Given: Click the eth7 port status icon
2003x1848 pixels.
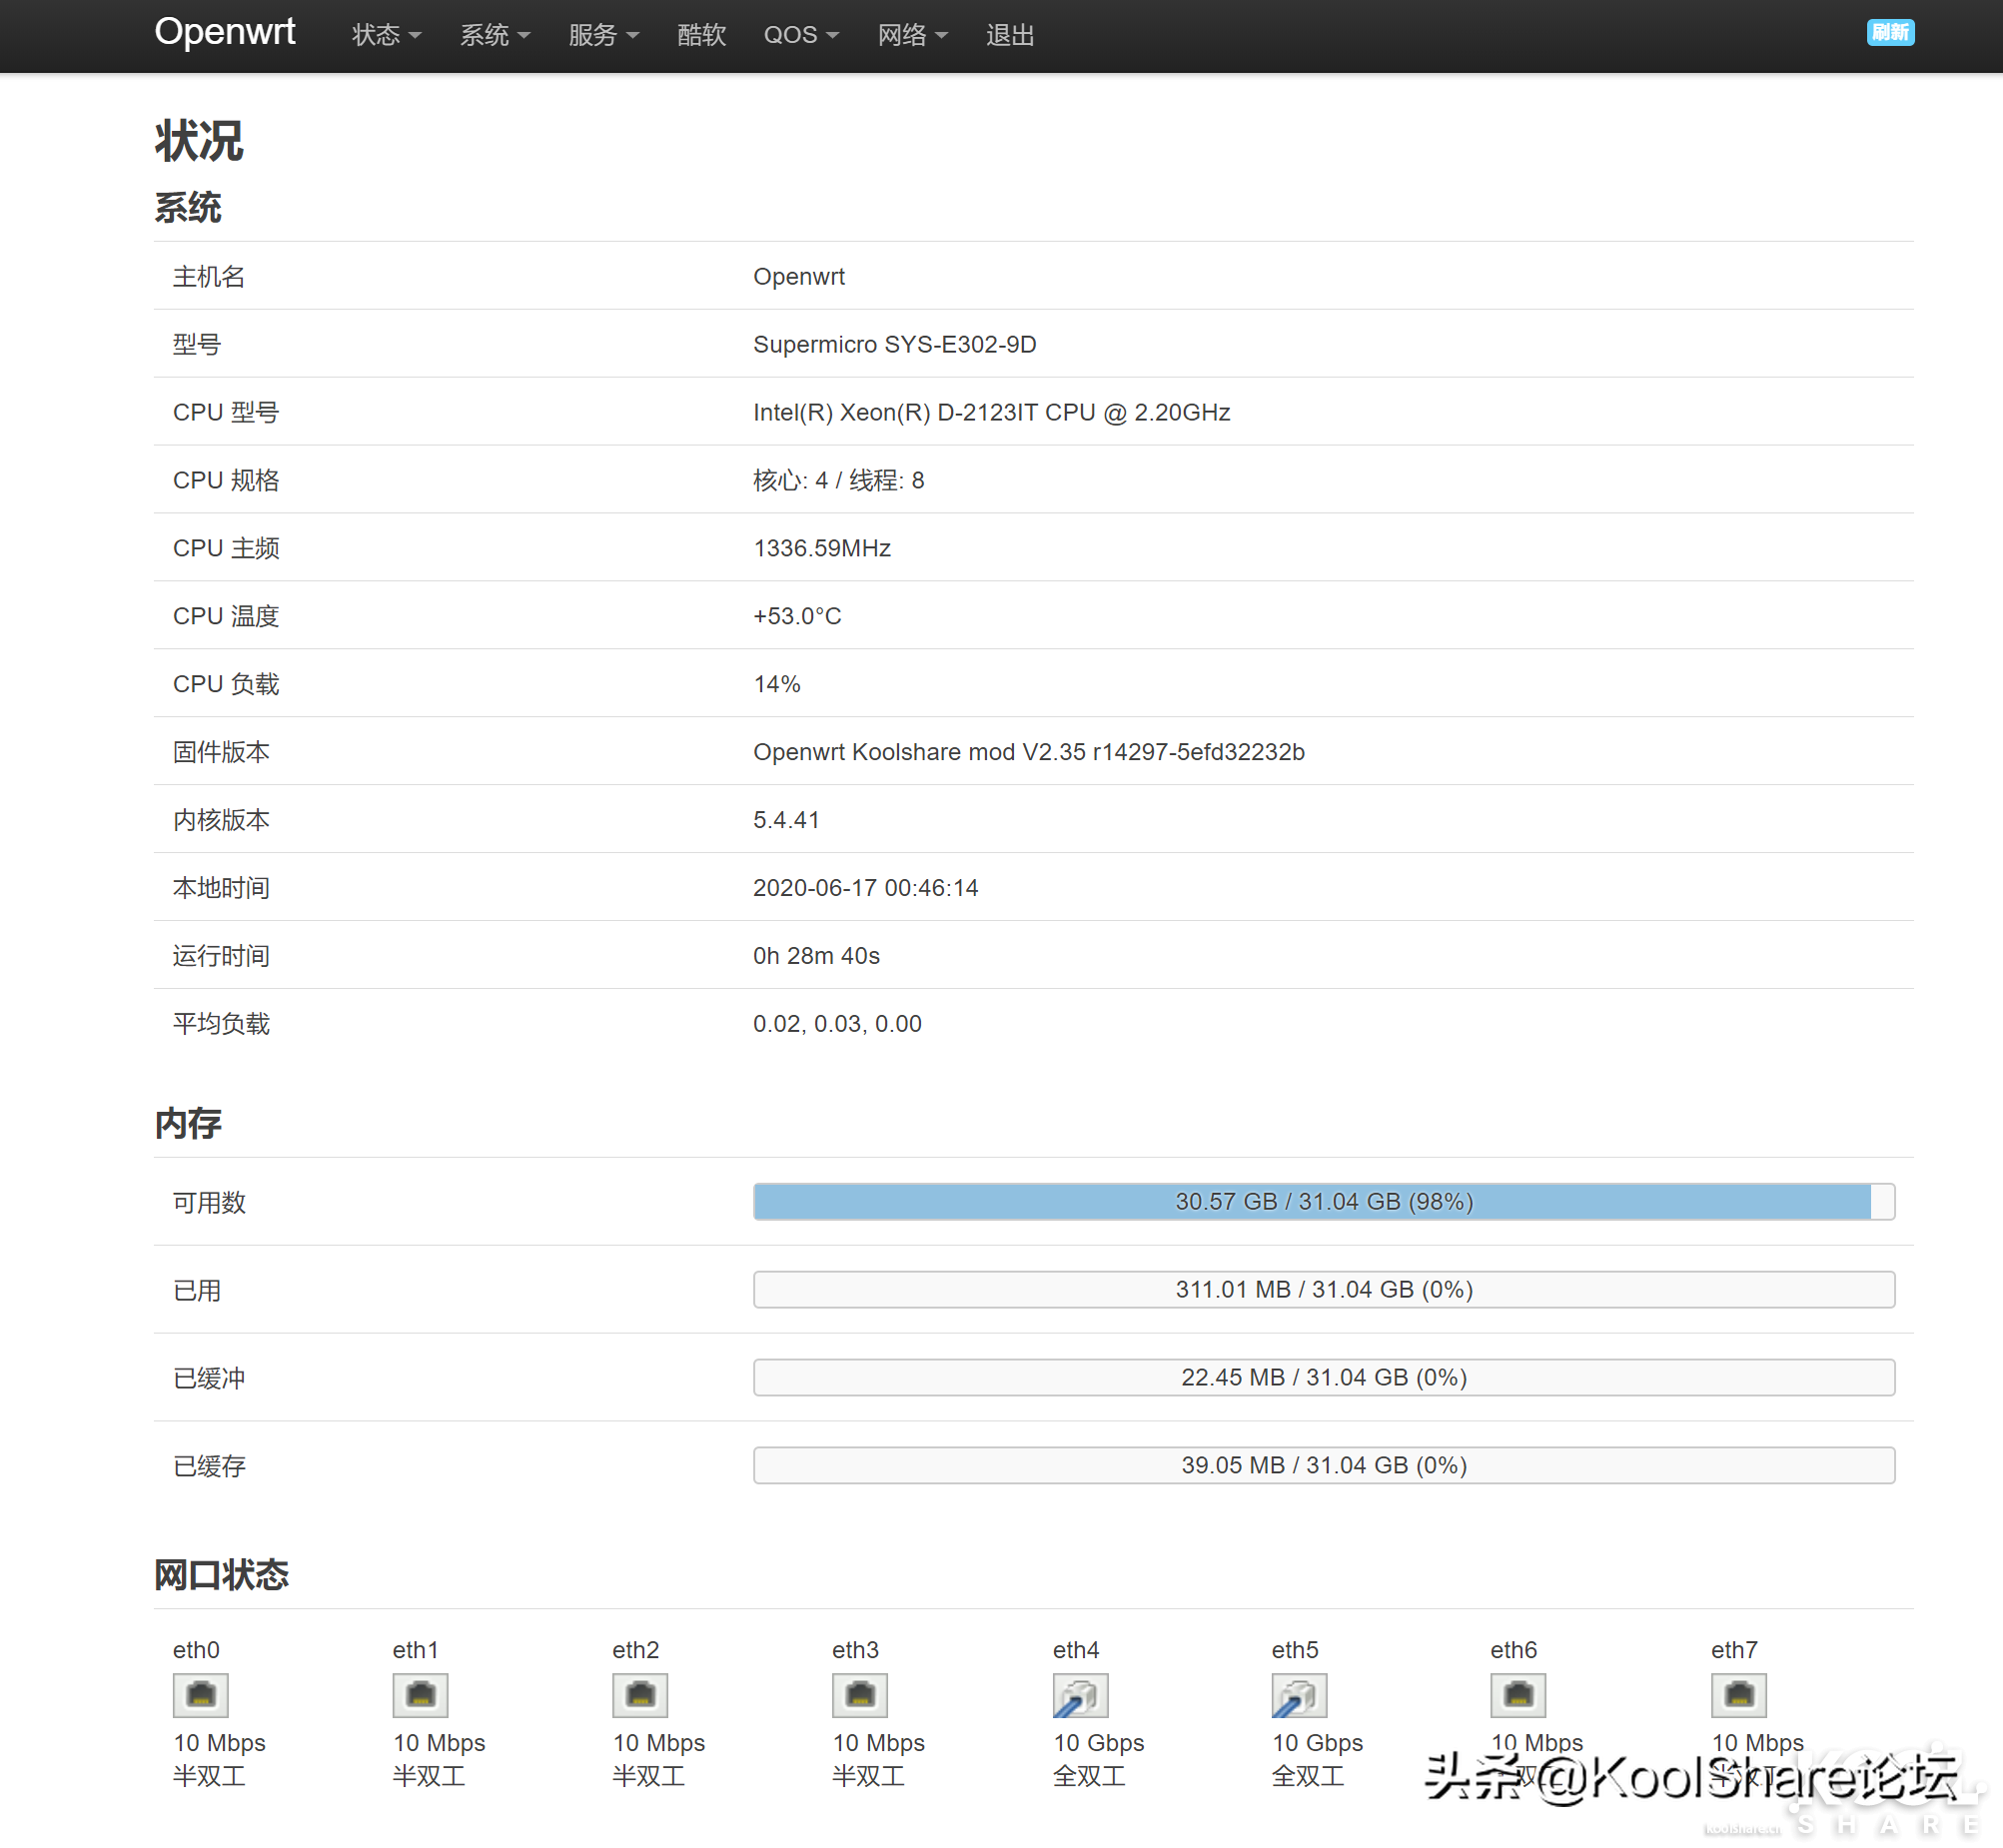Looking at the screenshot, I should 1739,1695.
